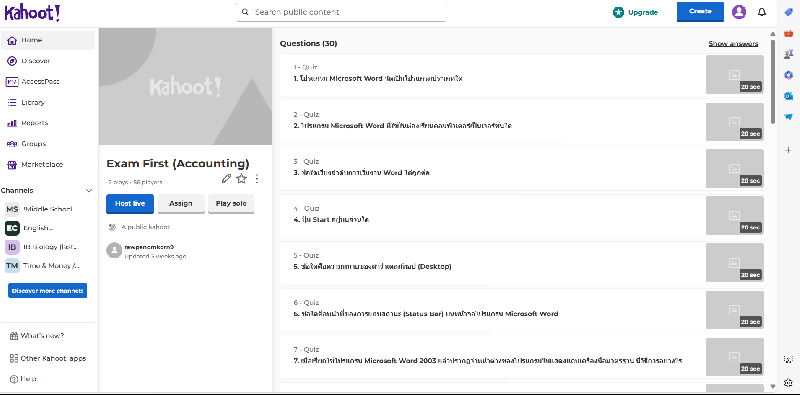
Task: Click the Assign button
Action: [x=181, y=204]
